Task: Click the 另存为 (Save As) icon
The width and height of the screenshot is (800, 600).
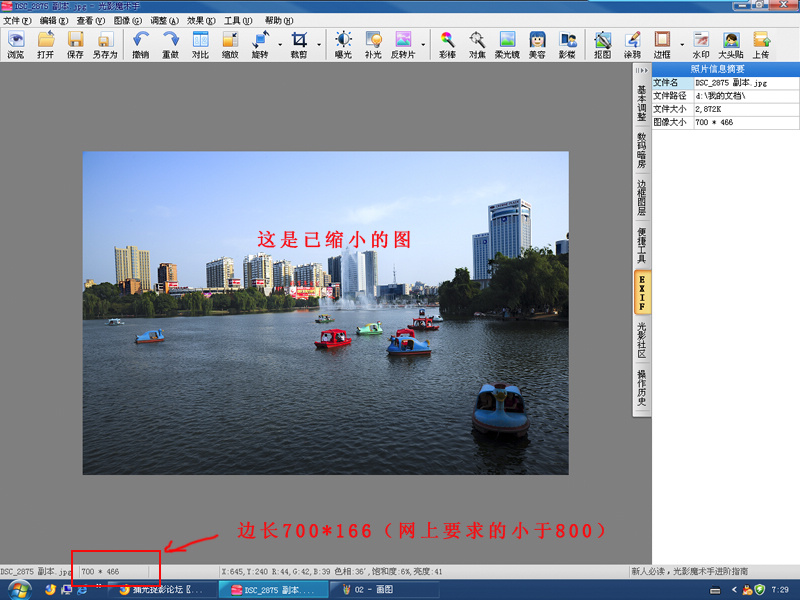Action: point(104,45)
